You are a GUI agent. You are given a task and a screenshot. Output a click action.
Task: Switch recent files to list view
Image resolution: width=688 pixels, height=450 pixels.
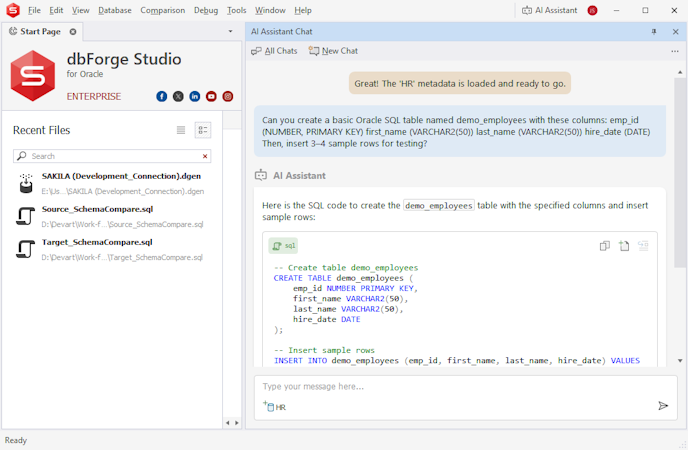(181, 130)
